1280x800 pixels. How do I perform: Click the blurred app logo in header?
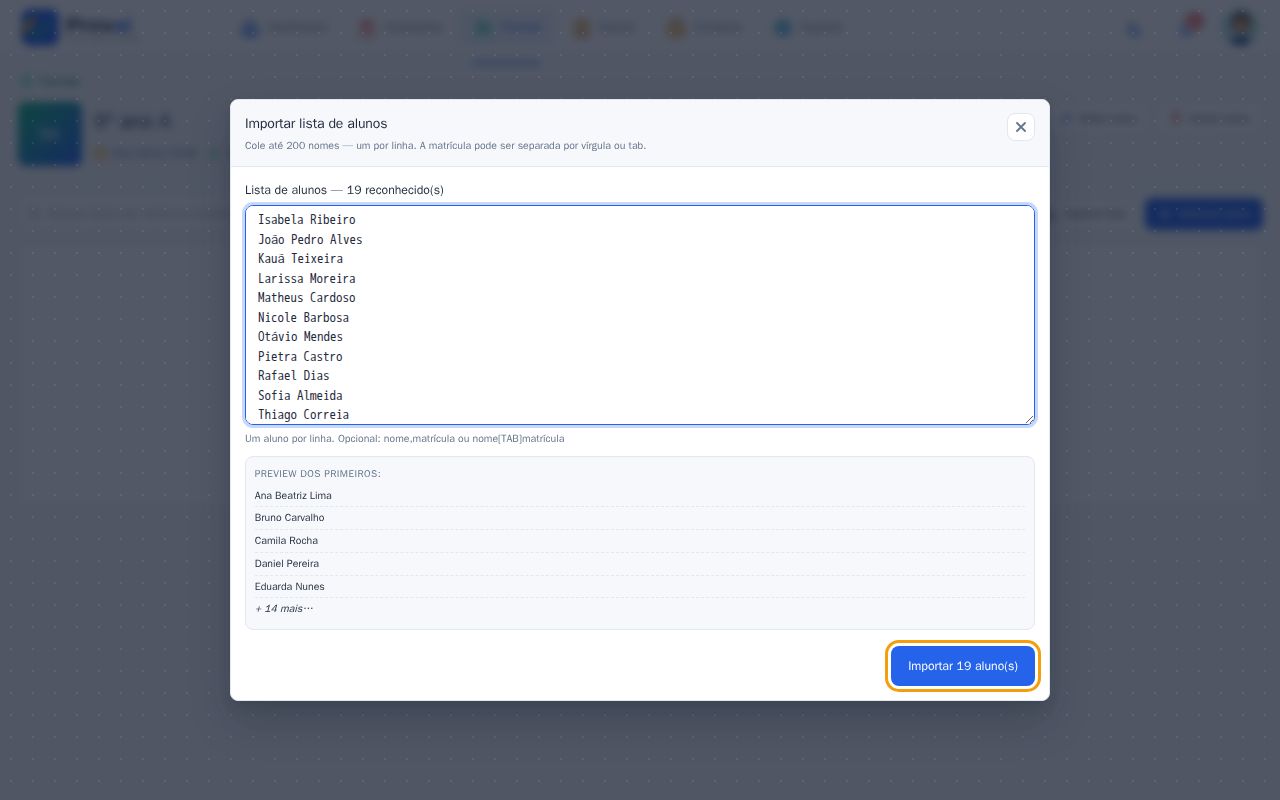(40, 27)
